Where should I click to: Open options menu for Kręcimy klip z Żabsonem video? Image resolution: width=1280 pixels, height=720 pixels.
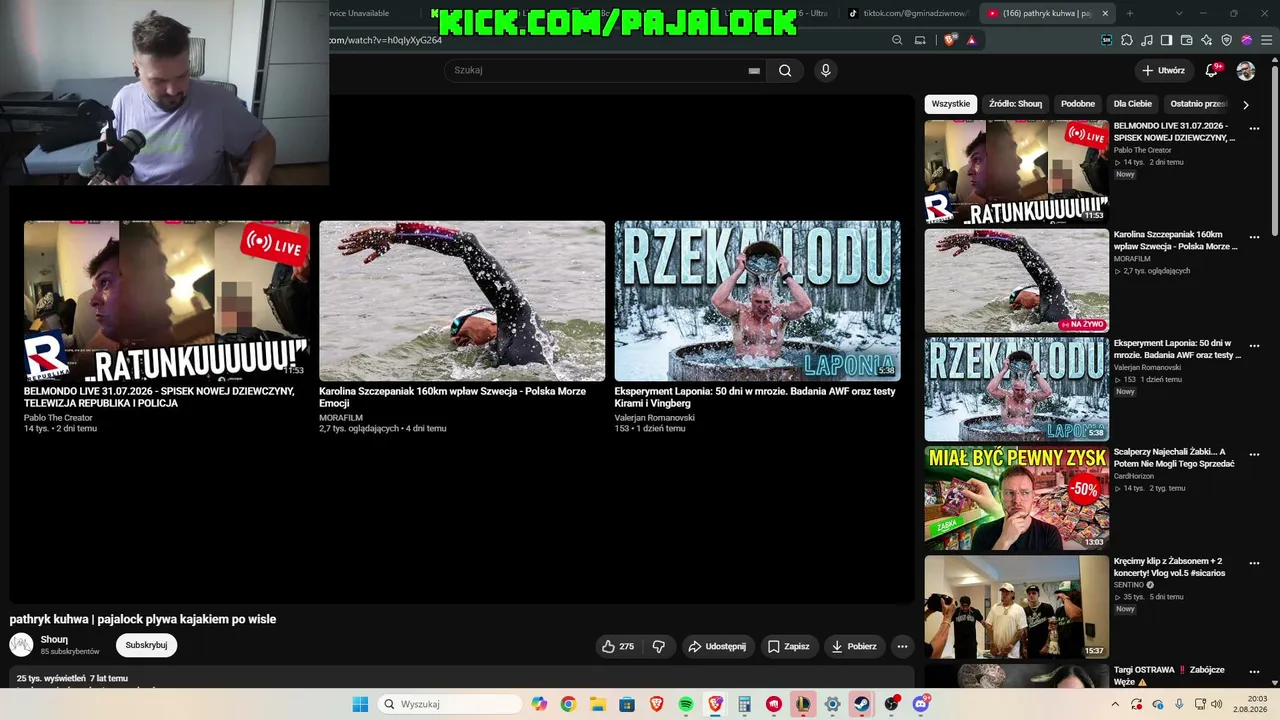pyautogui.click(x=1254, y=563)
